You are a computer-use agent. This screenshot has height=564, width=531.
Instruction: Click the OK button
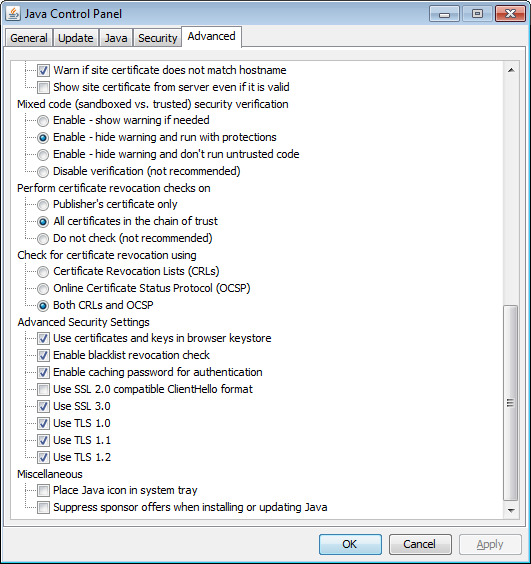pyautogui.click(x=350, y=544)
